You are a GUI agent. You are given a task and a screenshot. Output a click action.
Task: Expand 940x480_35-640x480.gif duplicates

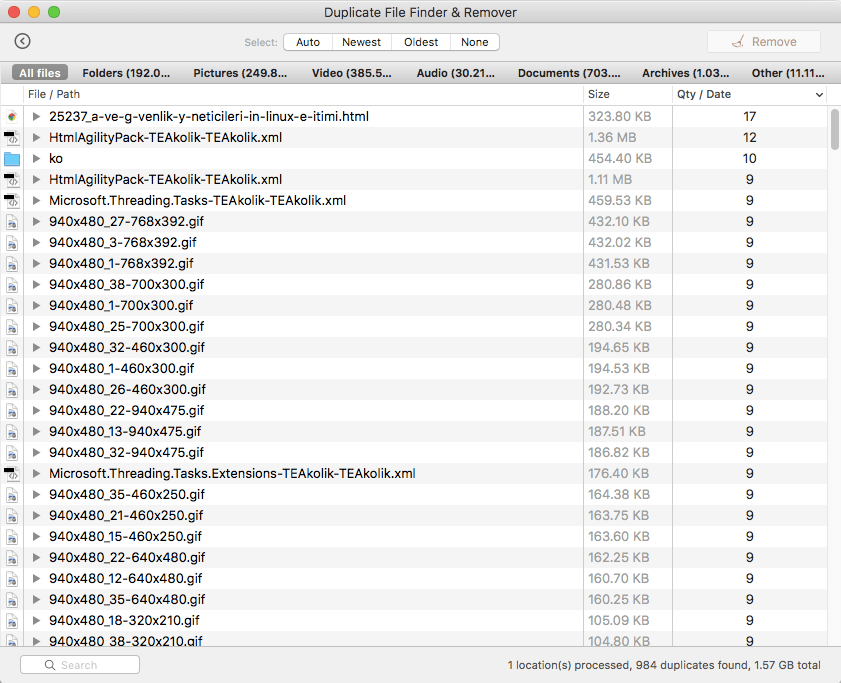click(x=36, y=599)
